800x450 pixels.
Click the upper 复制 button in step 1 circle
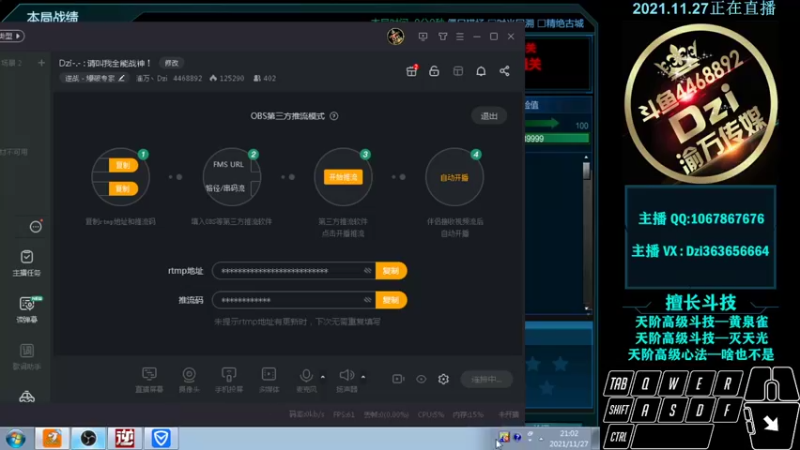tap(123, 165)
